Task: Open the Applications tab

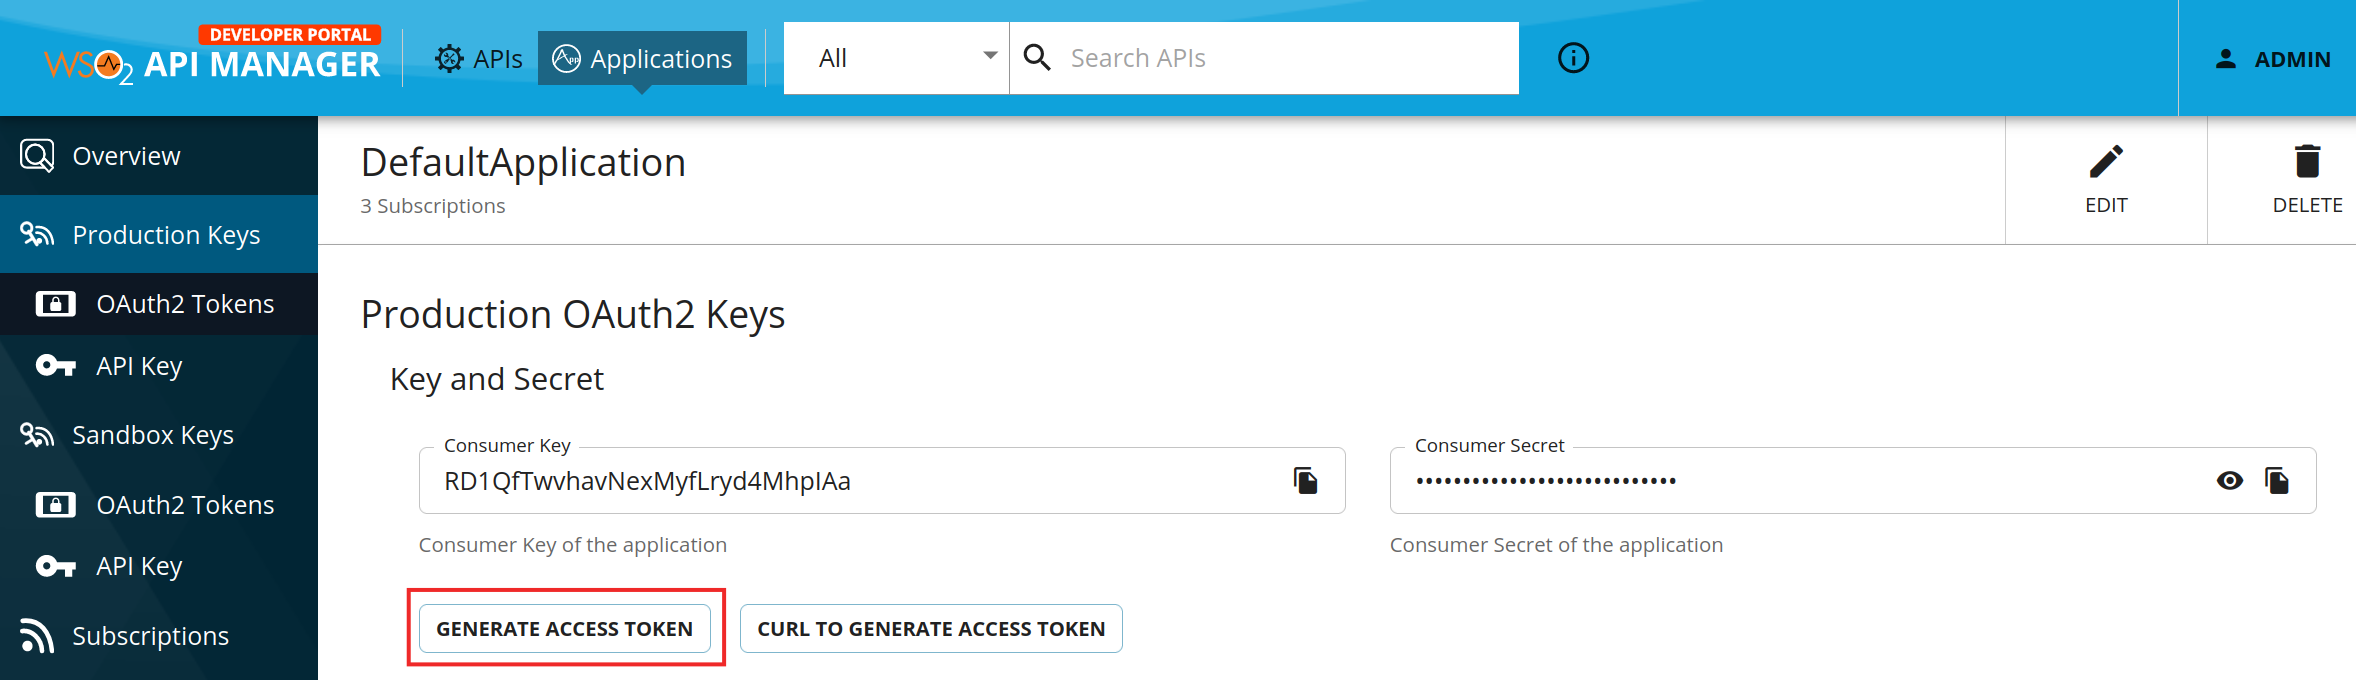Action: tap(642, 59)
